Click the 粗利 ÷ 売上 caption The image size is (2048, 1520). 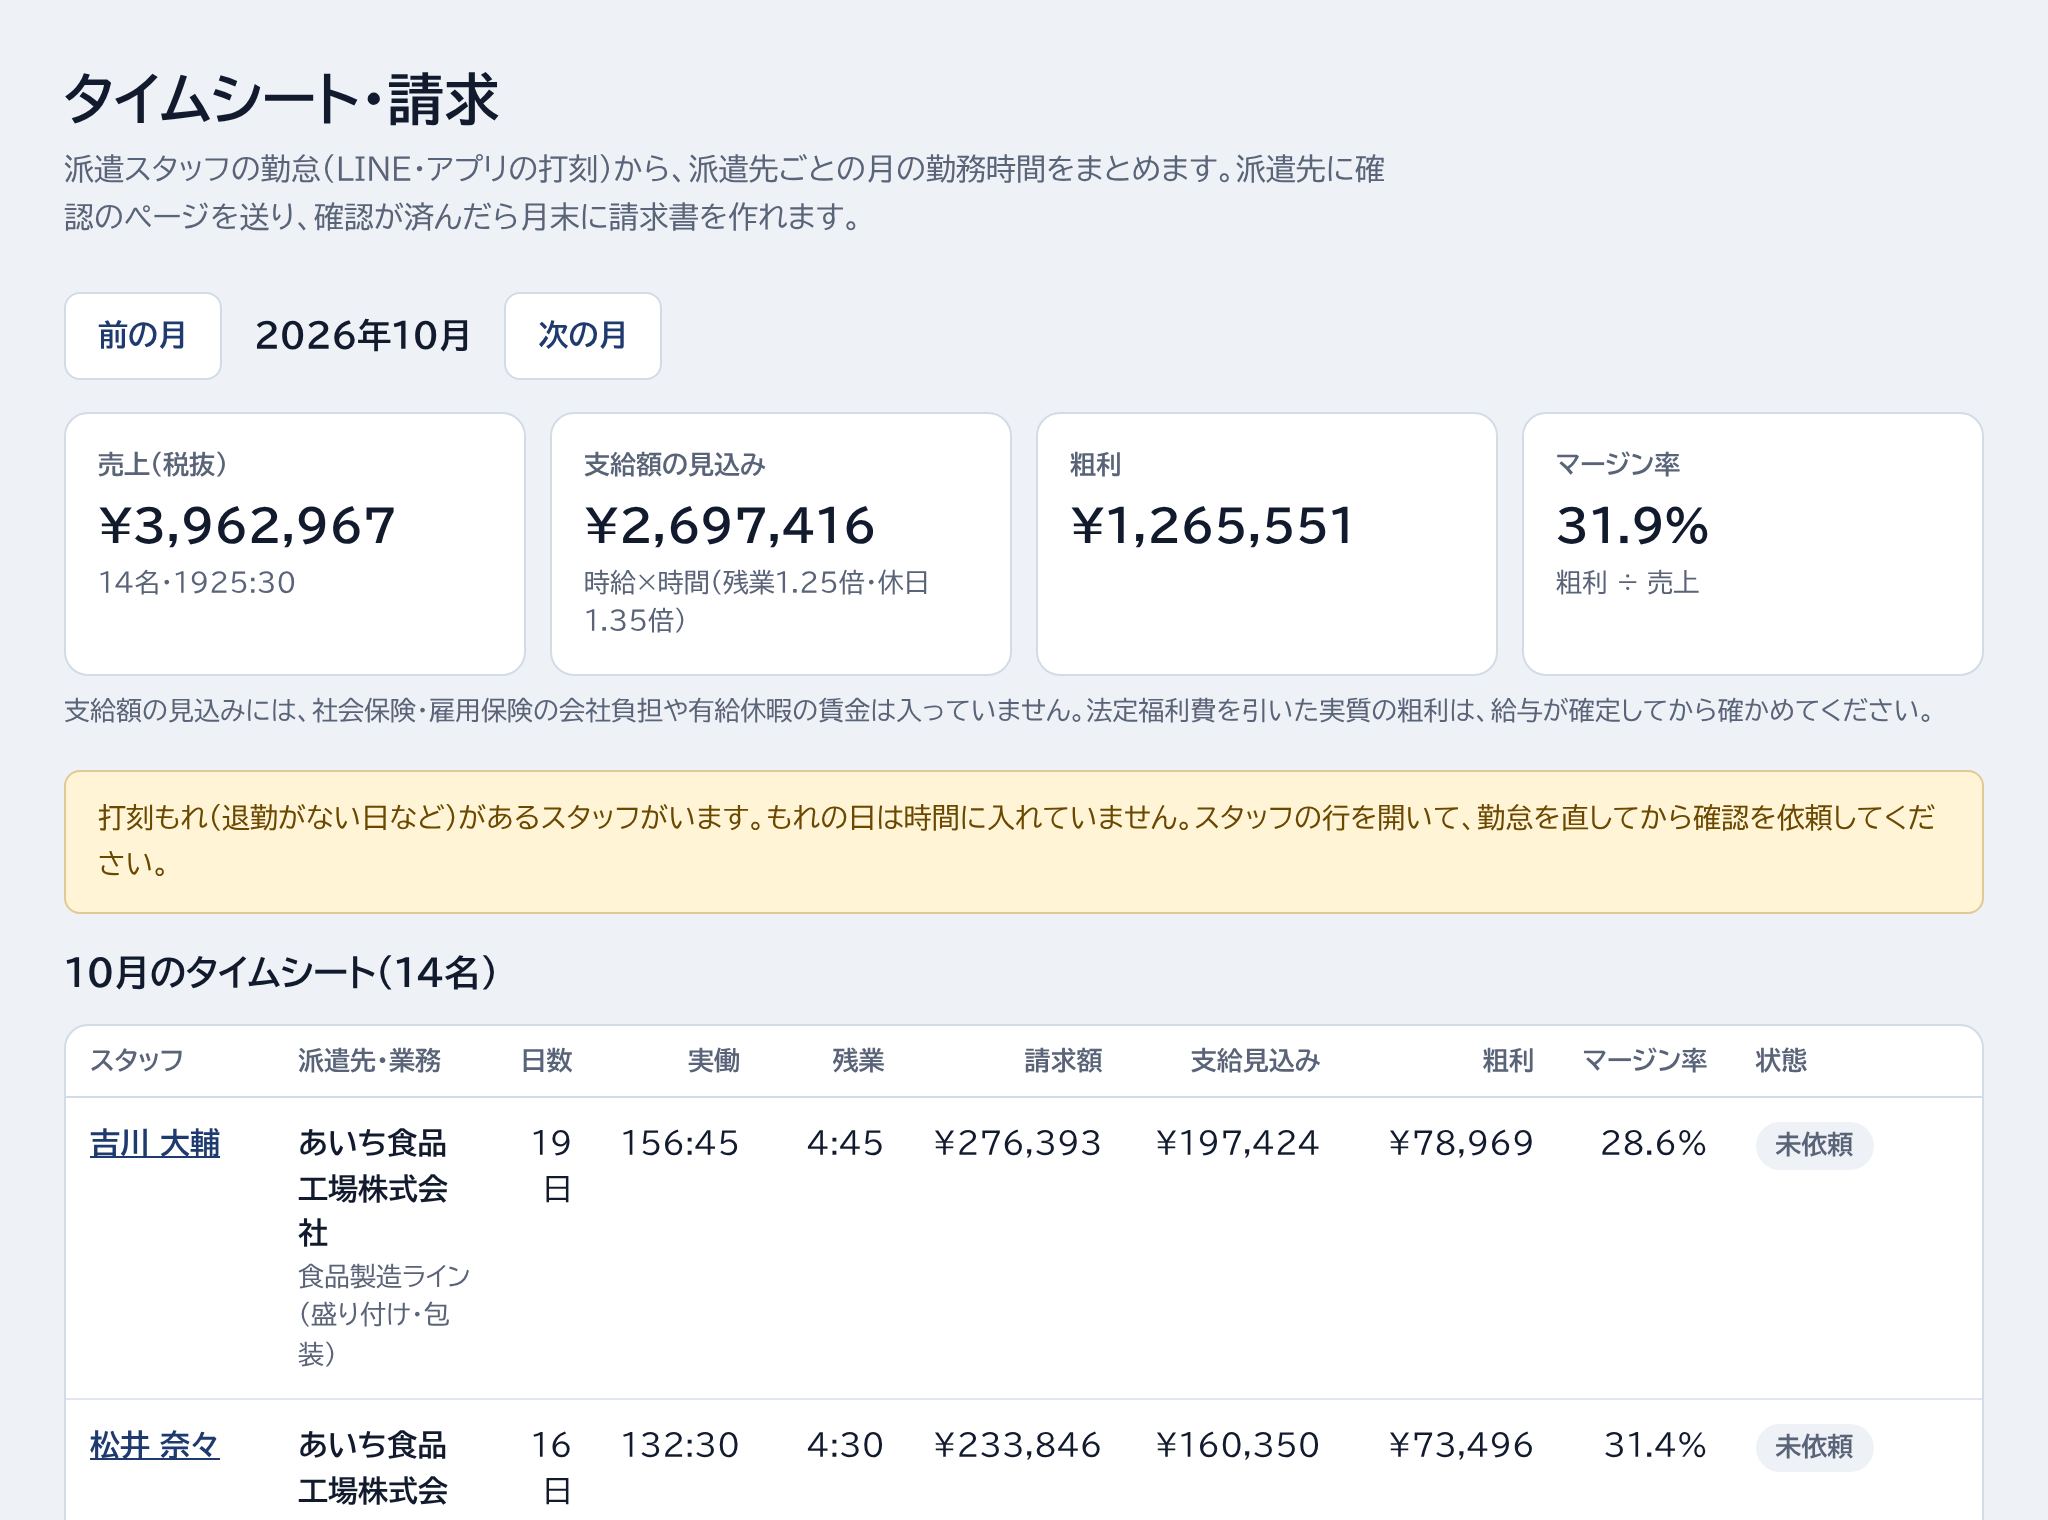1627,583
